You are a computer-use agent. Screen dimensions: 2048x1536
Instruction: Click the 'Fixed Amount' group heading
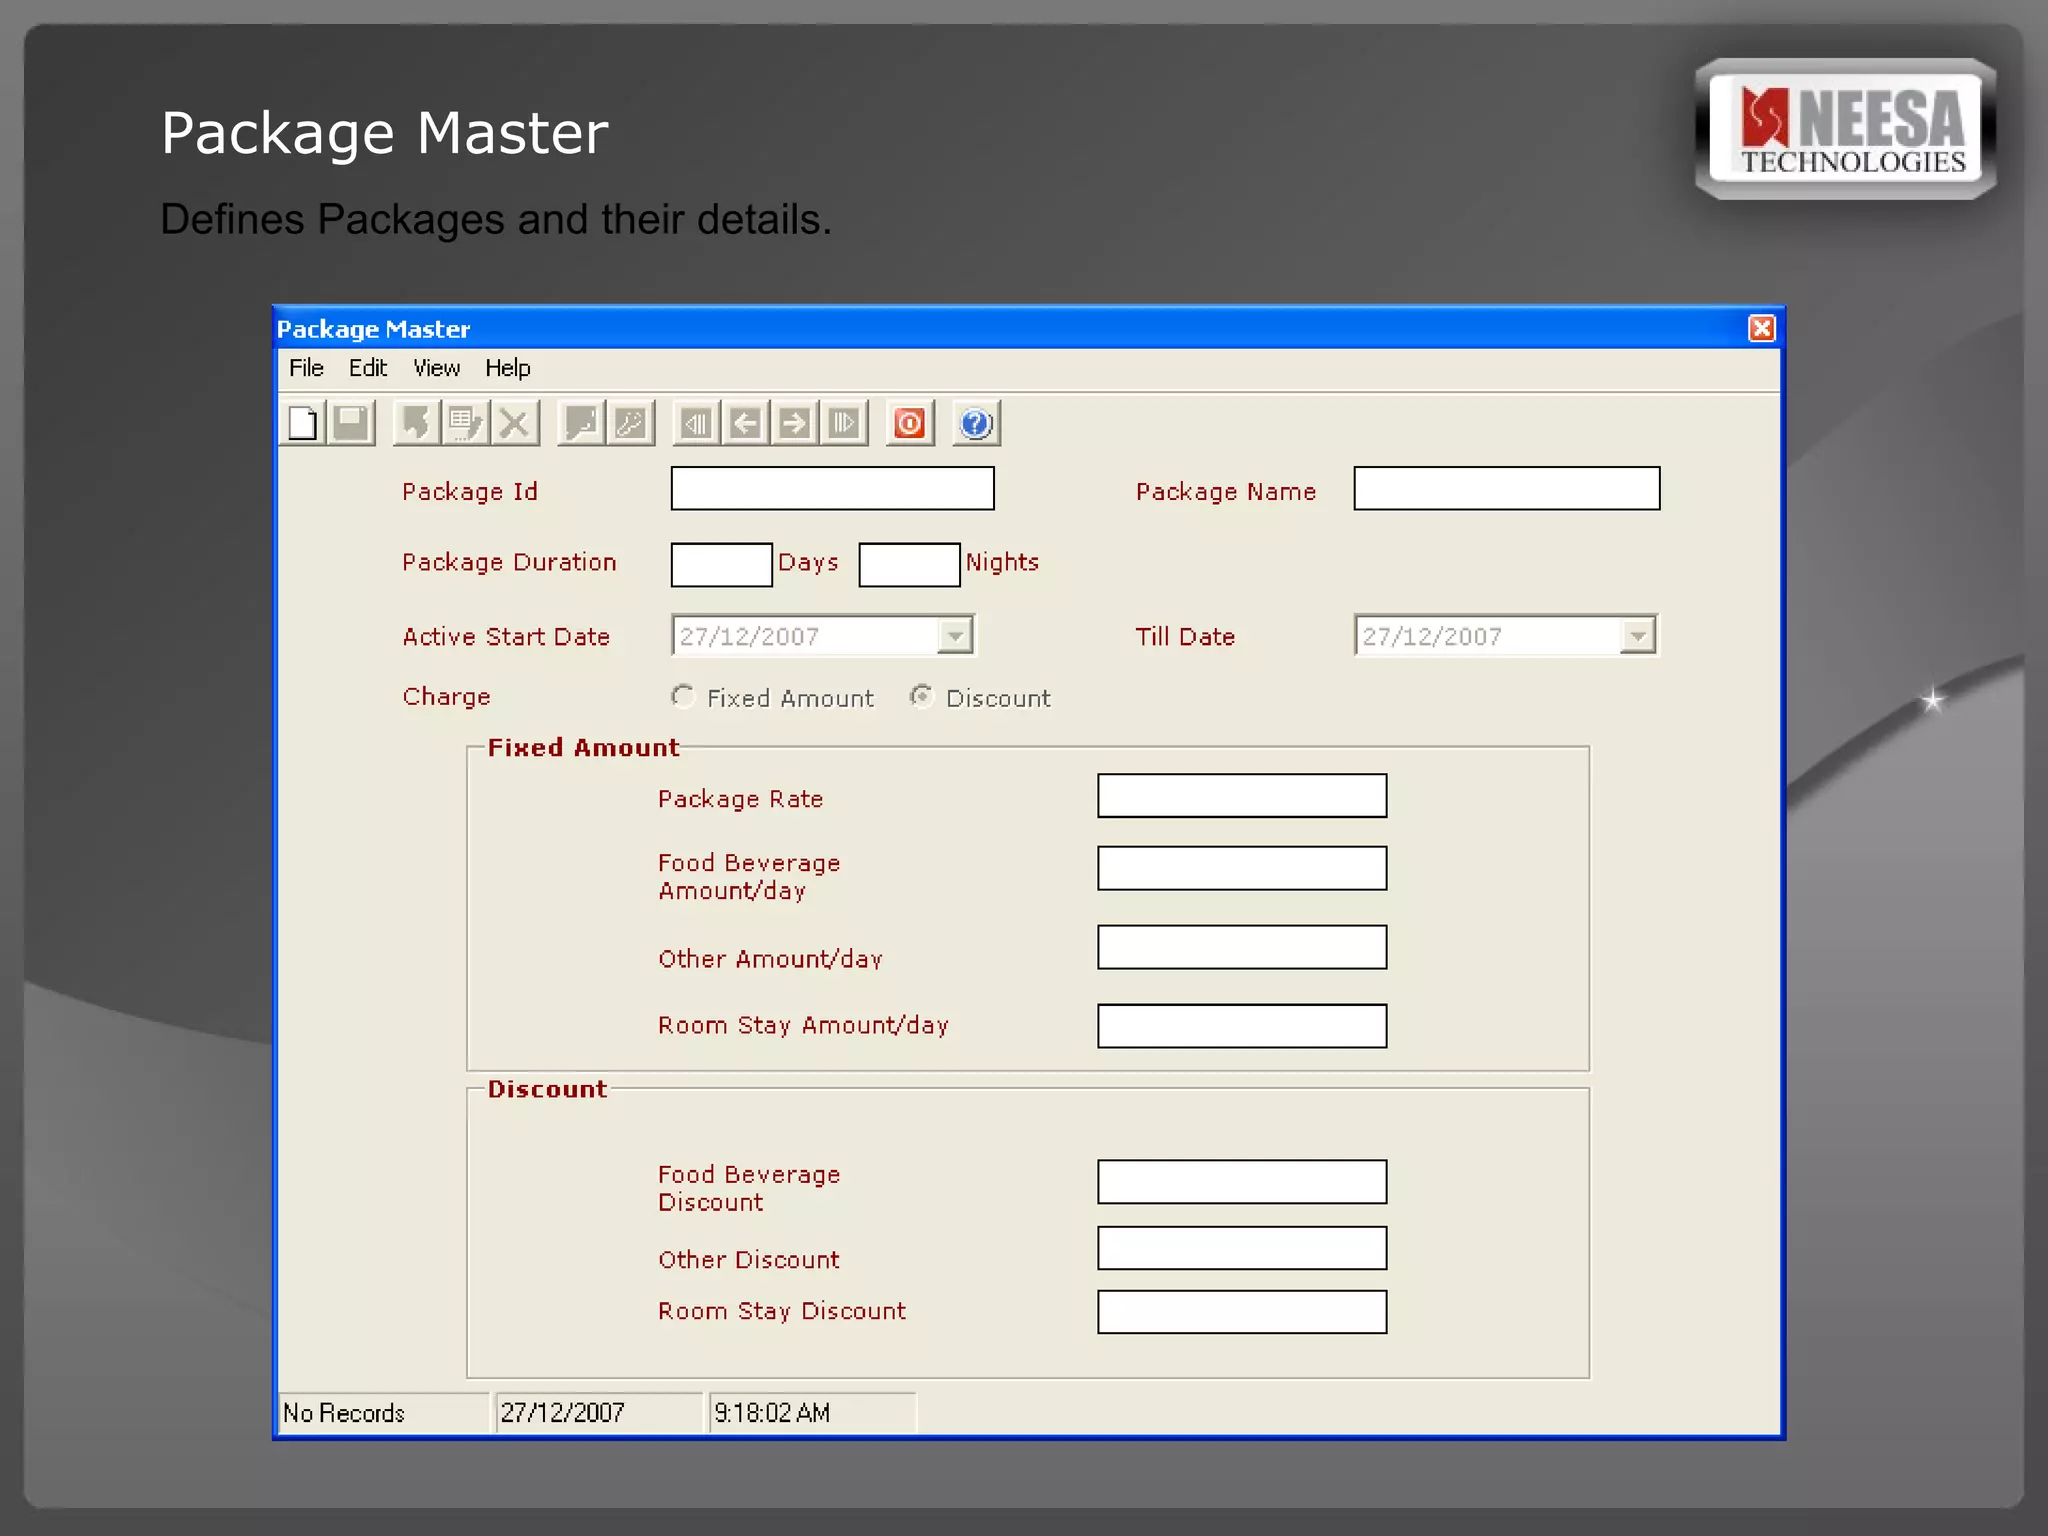[583, 748]
